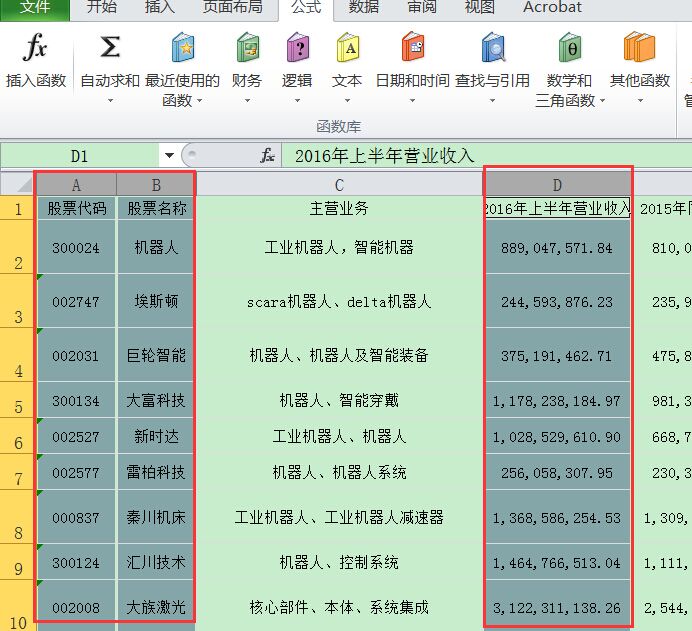Click the fx button beside formula bar
Viewport: 692px width, 631px height.
(267, 155)
